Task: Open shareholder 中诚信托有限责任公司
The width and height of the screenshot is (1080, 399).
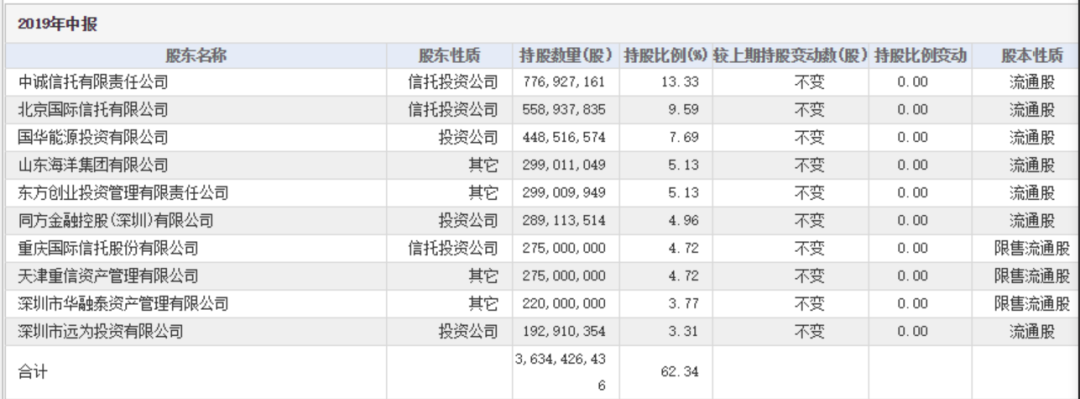Action: [x=93, y=83]
